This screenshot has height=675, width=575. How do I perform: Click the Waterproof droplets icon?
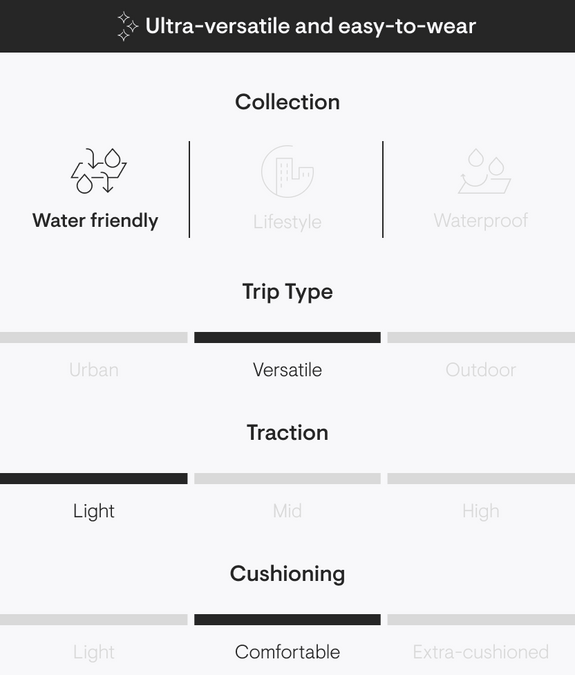click(x=484, y=171)
